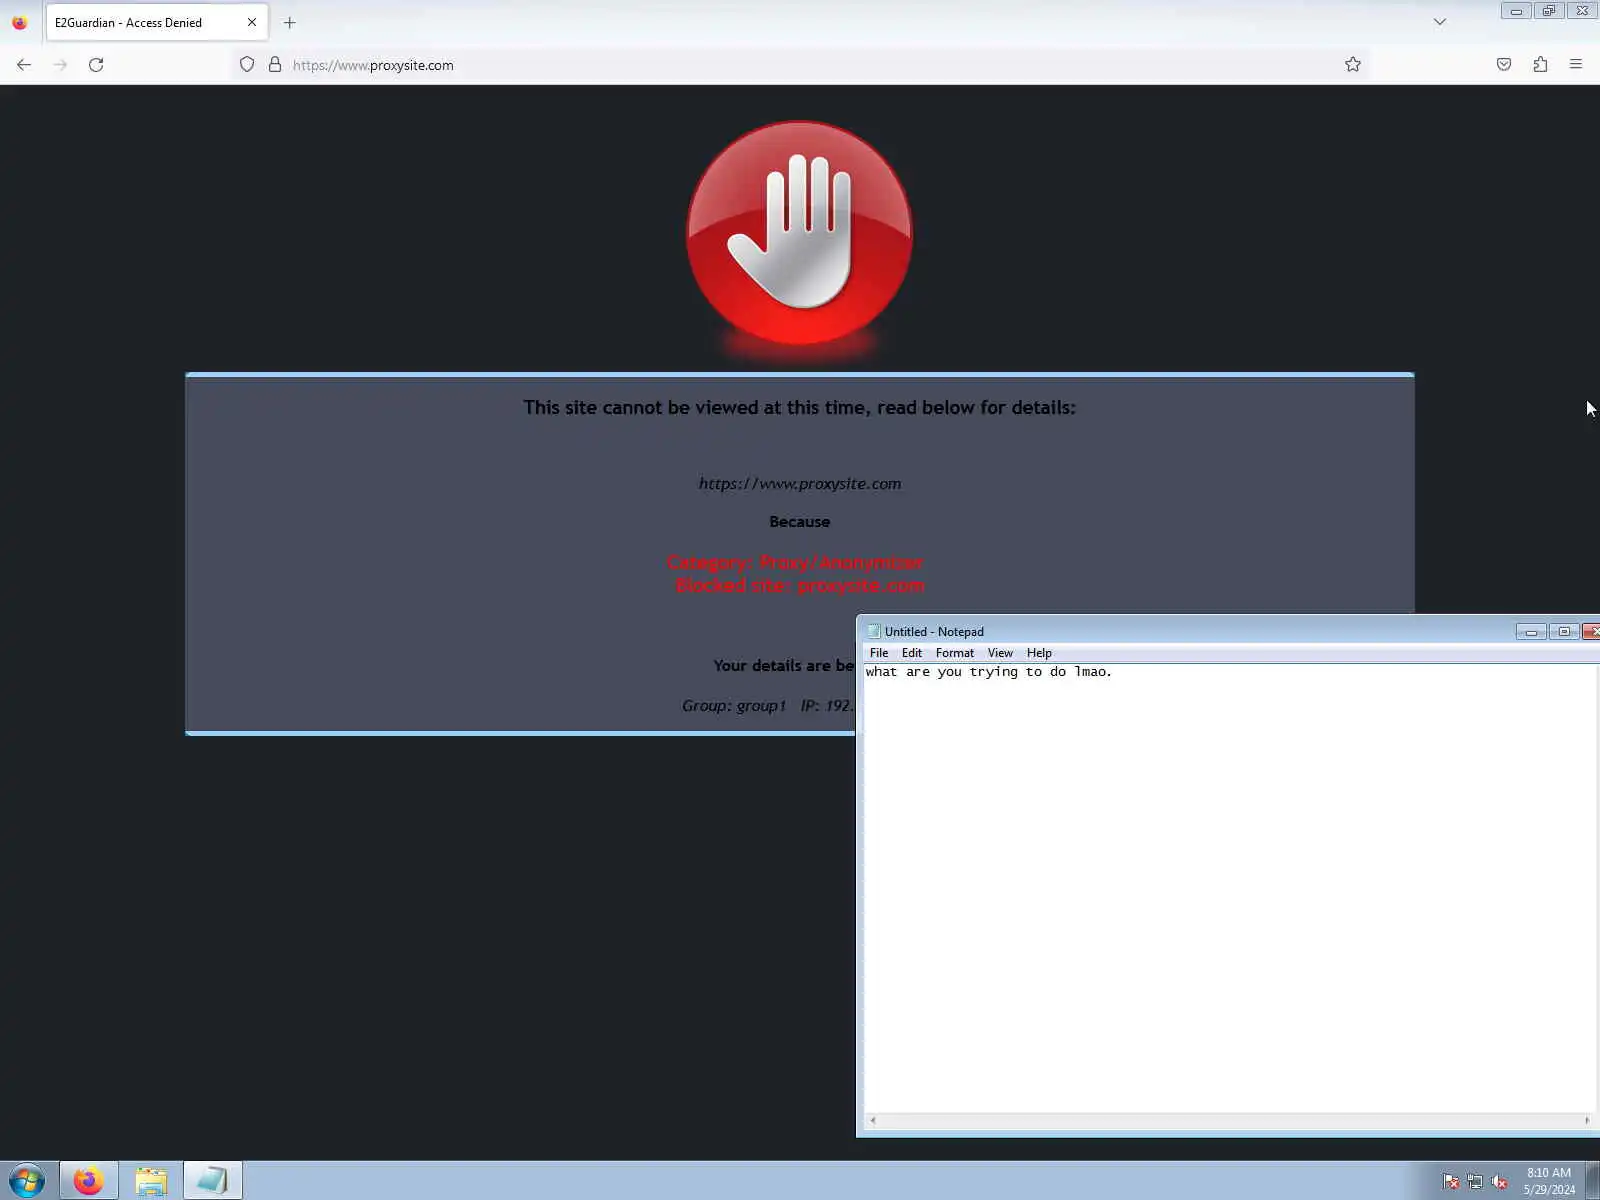This screenshot has width=1600, height=1200.
Task: Open Windows Explorer from taskbar
Action: pyautogui.click(x=151, y=1181)
